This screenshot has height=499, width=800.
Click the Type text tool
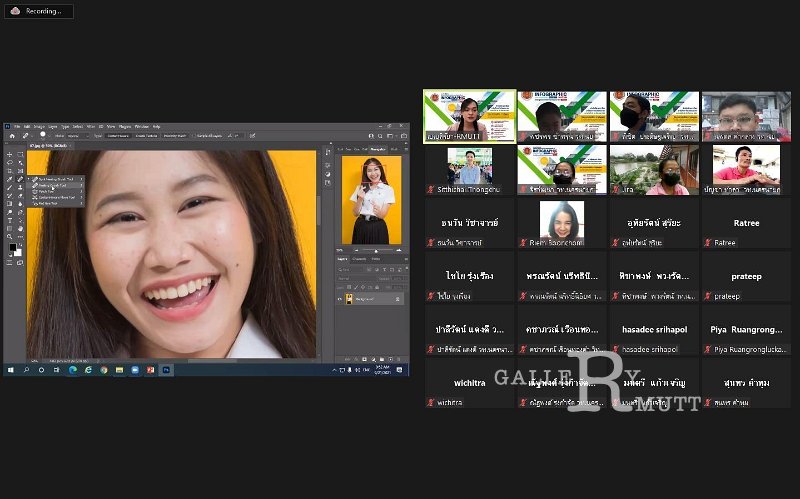tap(9, 221)
